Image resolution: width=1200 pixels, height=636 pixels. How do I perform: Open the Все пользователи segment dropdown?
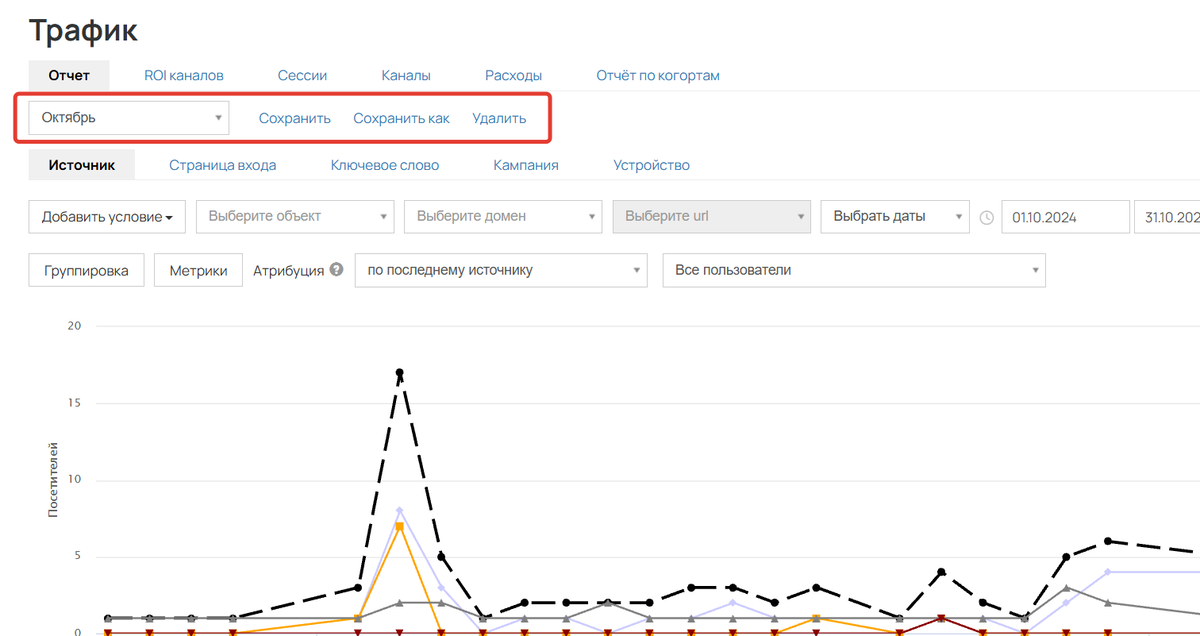[x=853, y=270]
